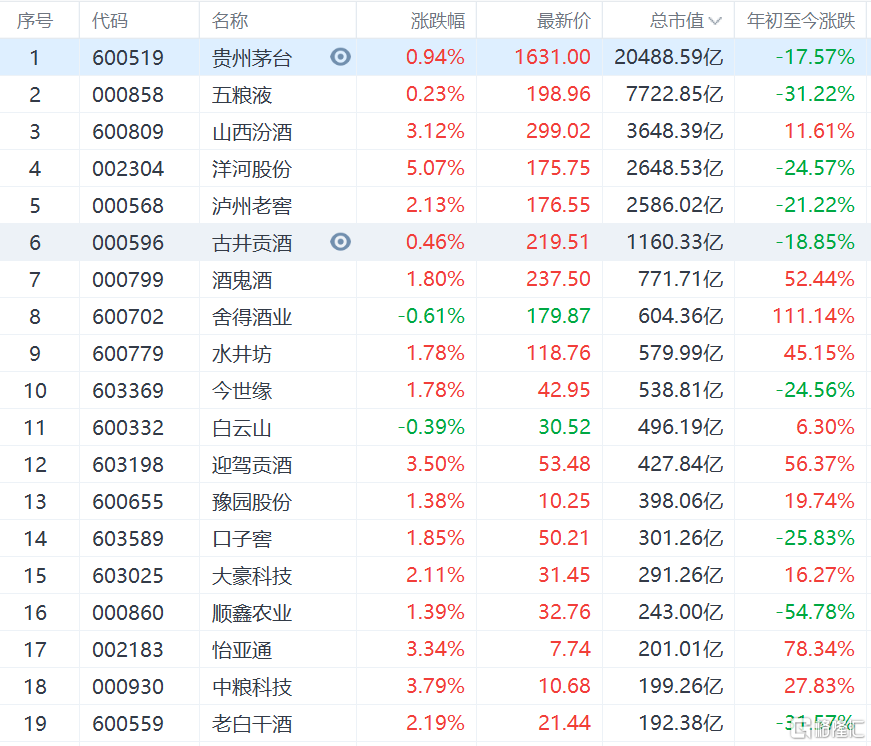Click 白云山 change -0.39%

click(x=431, y=427)
